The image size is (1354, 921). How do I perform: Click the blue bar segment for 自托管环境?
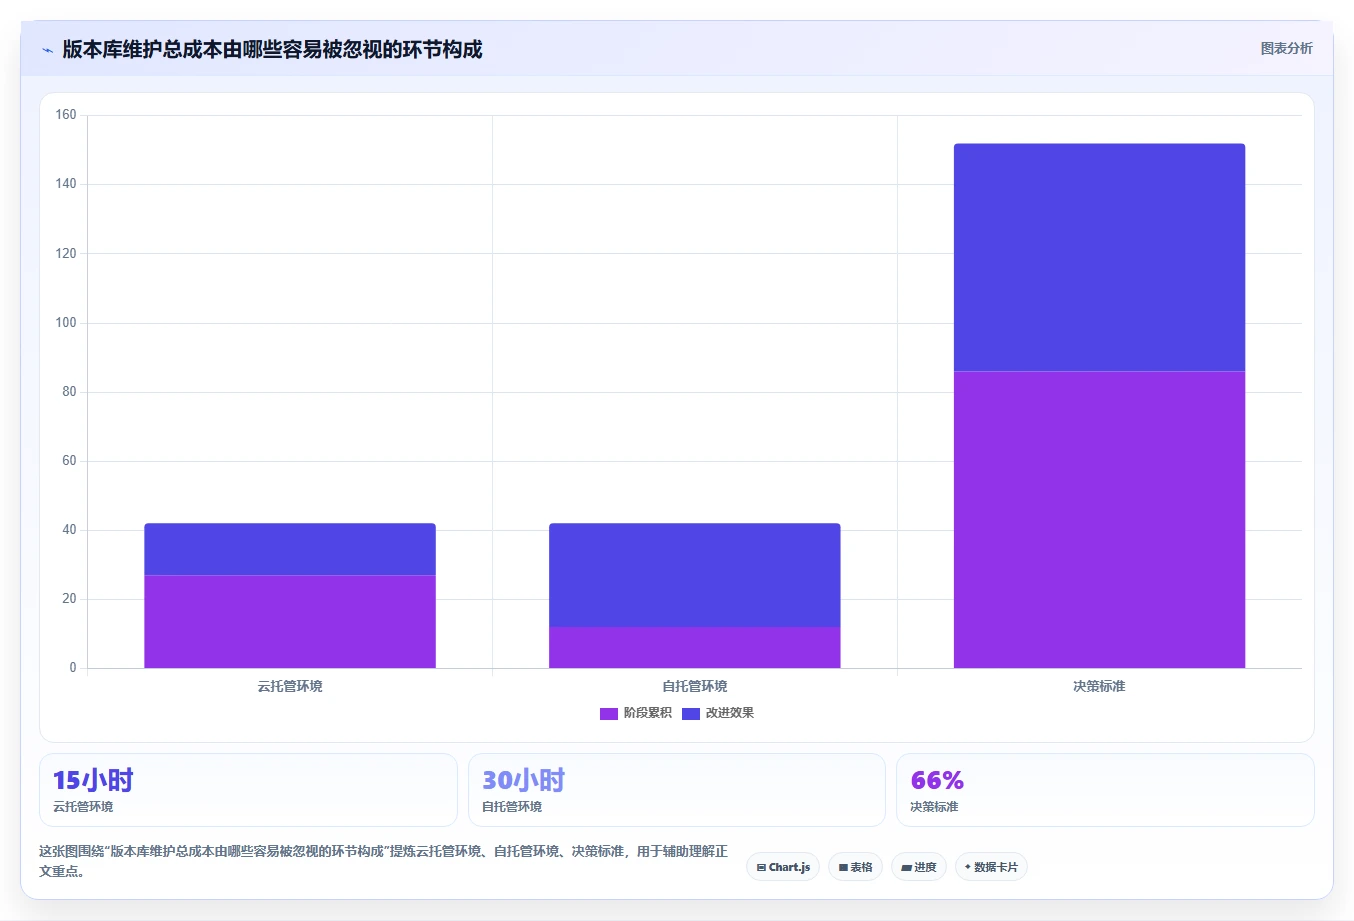tap(695, 575)
